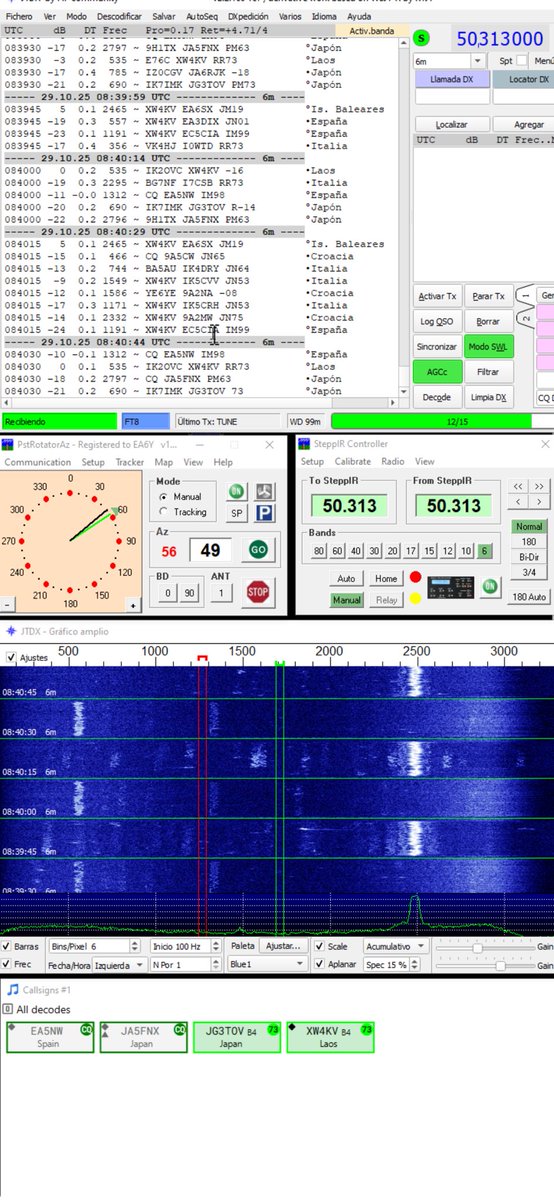Open the Decodificar menu
The width and height of the screenshot is (554, 1200).
coord(120,17)
